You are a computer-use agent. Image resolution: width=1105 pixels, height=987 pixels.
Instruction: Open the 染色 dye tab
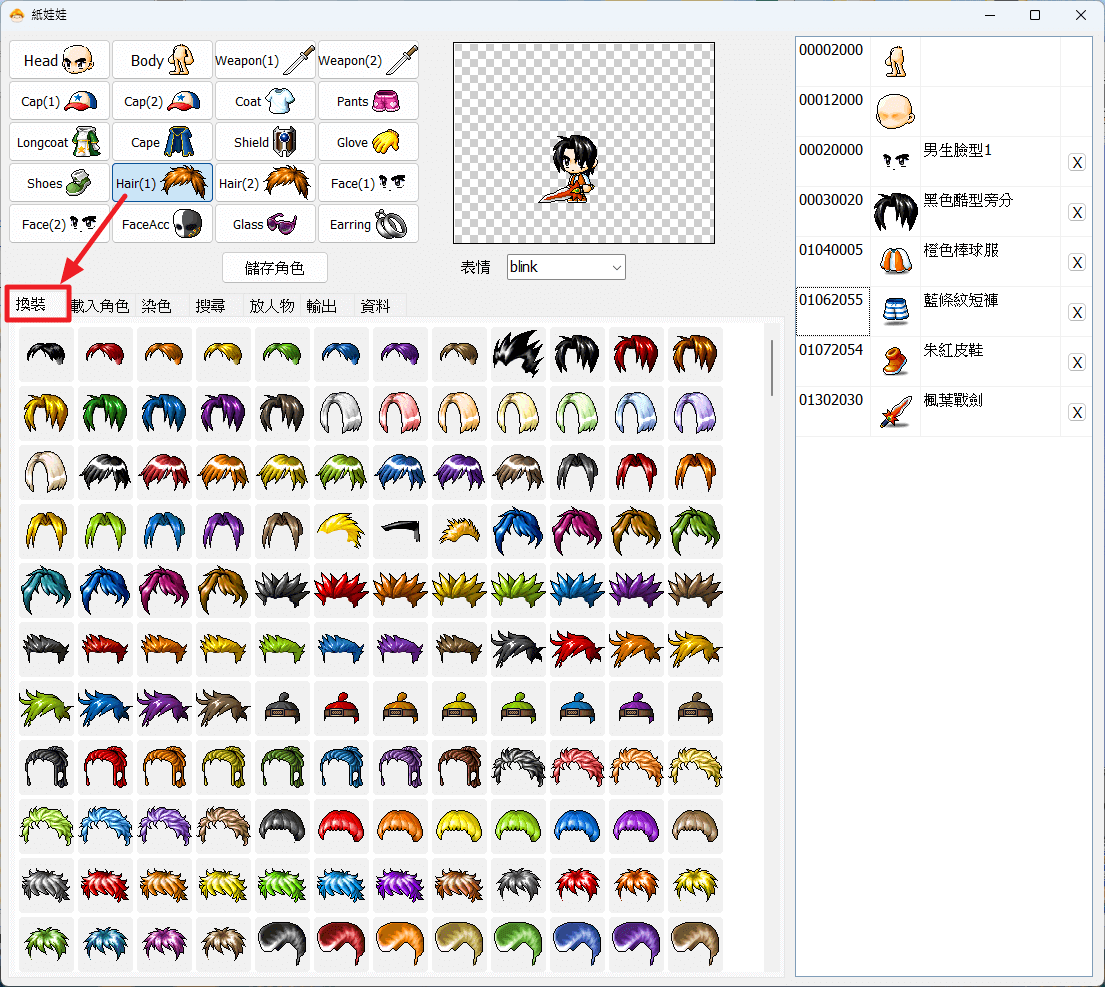coord(156,306)
